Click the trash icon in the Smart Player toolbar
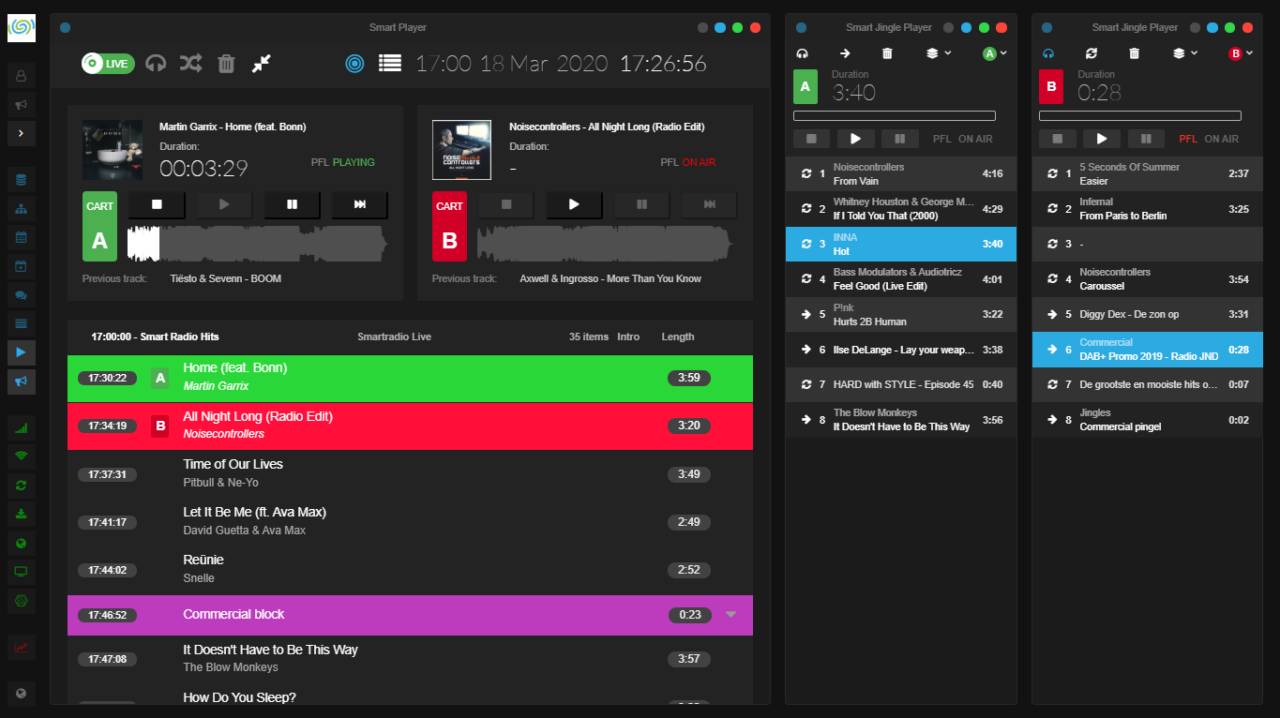The width and height of the screenshot is (1280, 718). click(x=225, y=62)
